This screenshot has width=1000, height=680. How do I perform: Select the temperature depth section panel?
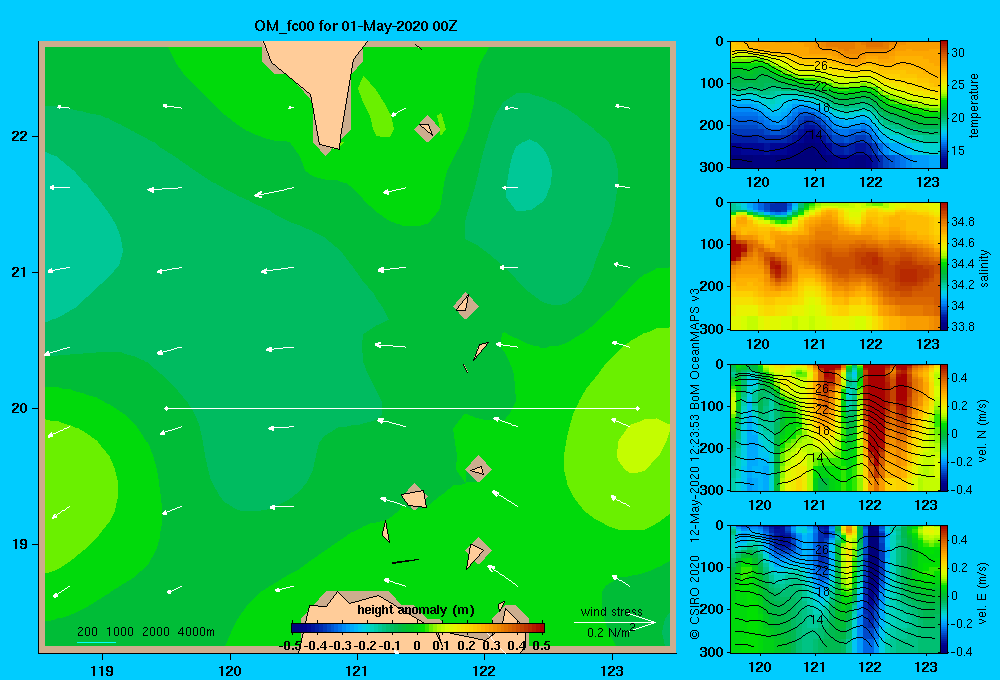click(x=835, y=105)
